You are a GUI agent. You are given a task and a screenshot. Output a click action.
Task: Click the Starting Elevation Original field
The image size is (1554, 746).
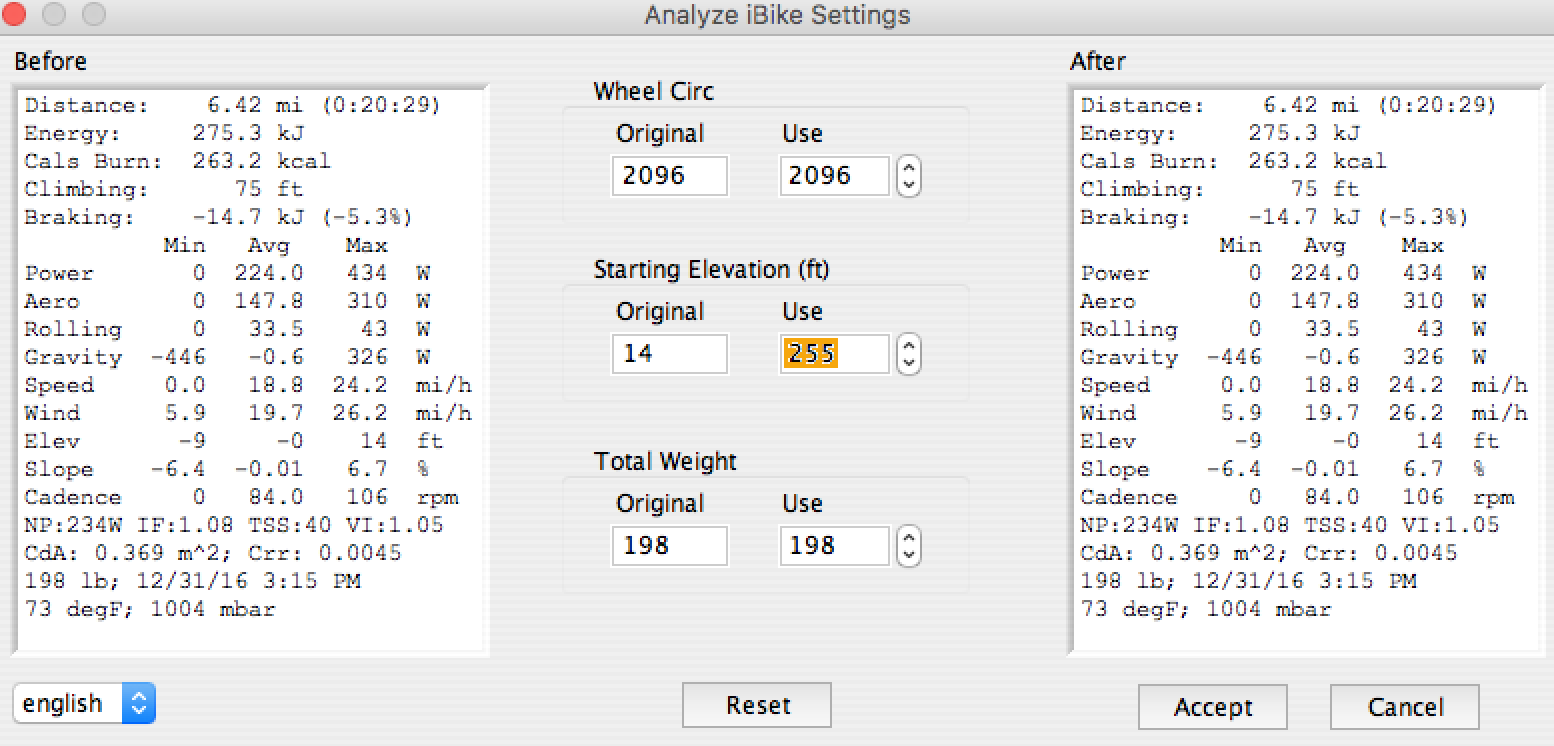tap(669, 354)
